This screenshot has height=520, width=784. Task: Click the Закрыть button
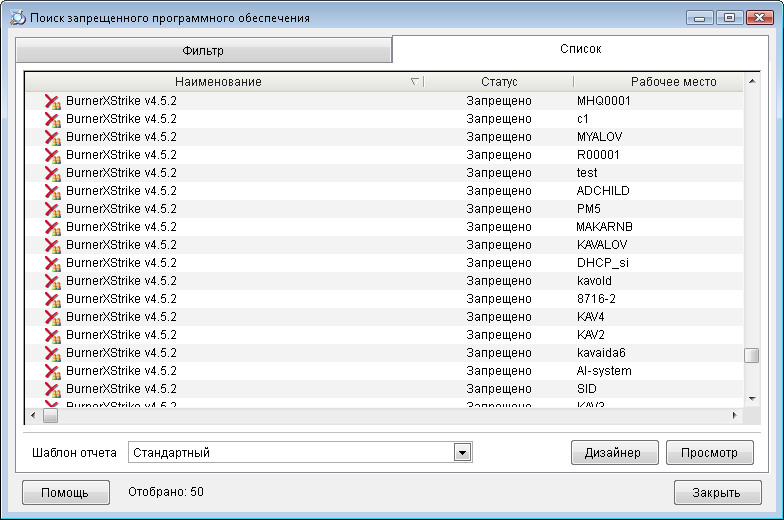click(718, 492)
